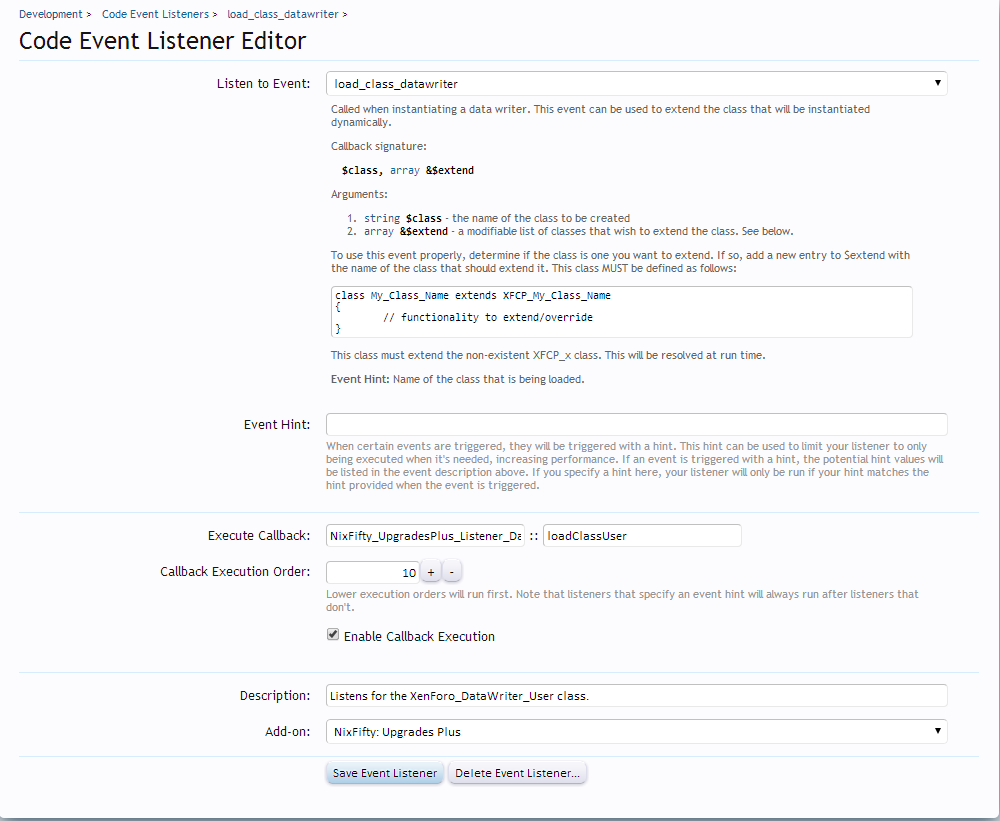Expand the Add-on dropdown list
This screenshot has height=821, width=1000.
coord(636,731)
